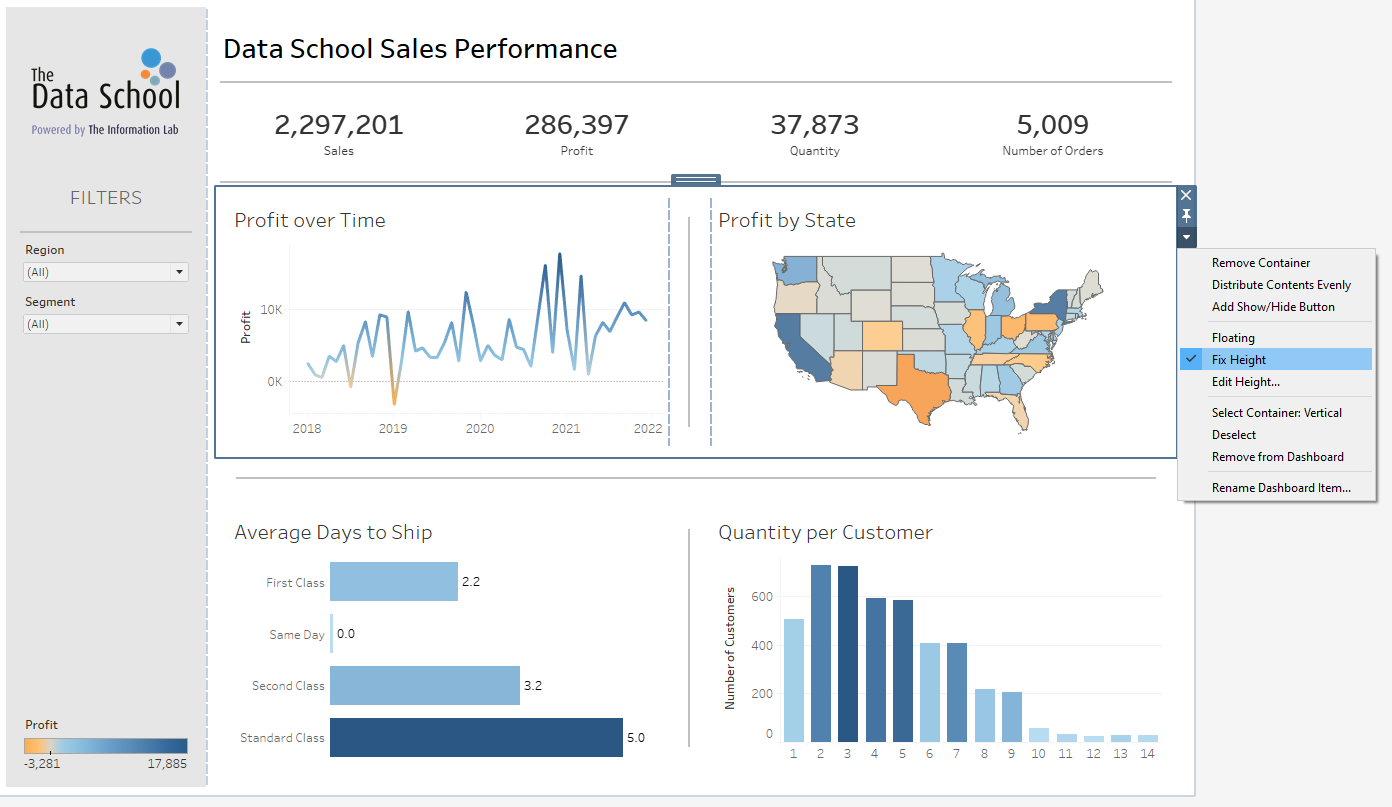Image resolution: width=1392 pixels, height=807 pixels.
Task: Click the More Options arrow on container
Action: [x=1186, y=237]
